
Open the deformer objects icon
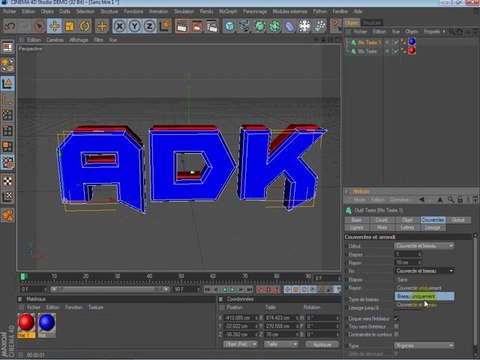(x=290, y=26)
